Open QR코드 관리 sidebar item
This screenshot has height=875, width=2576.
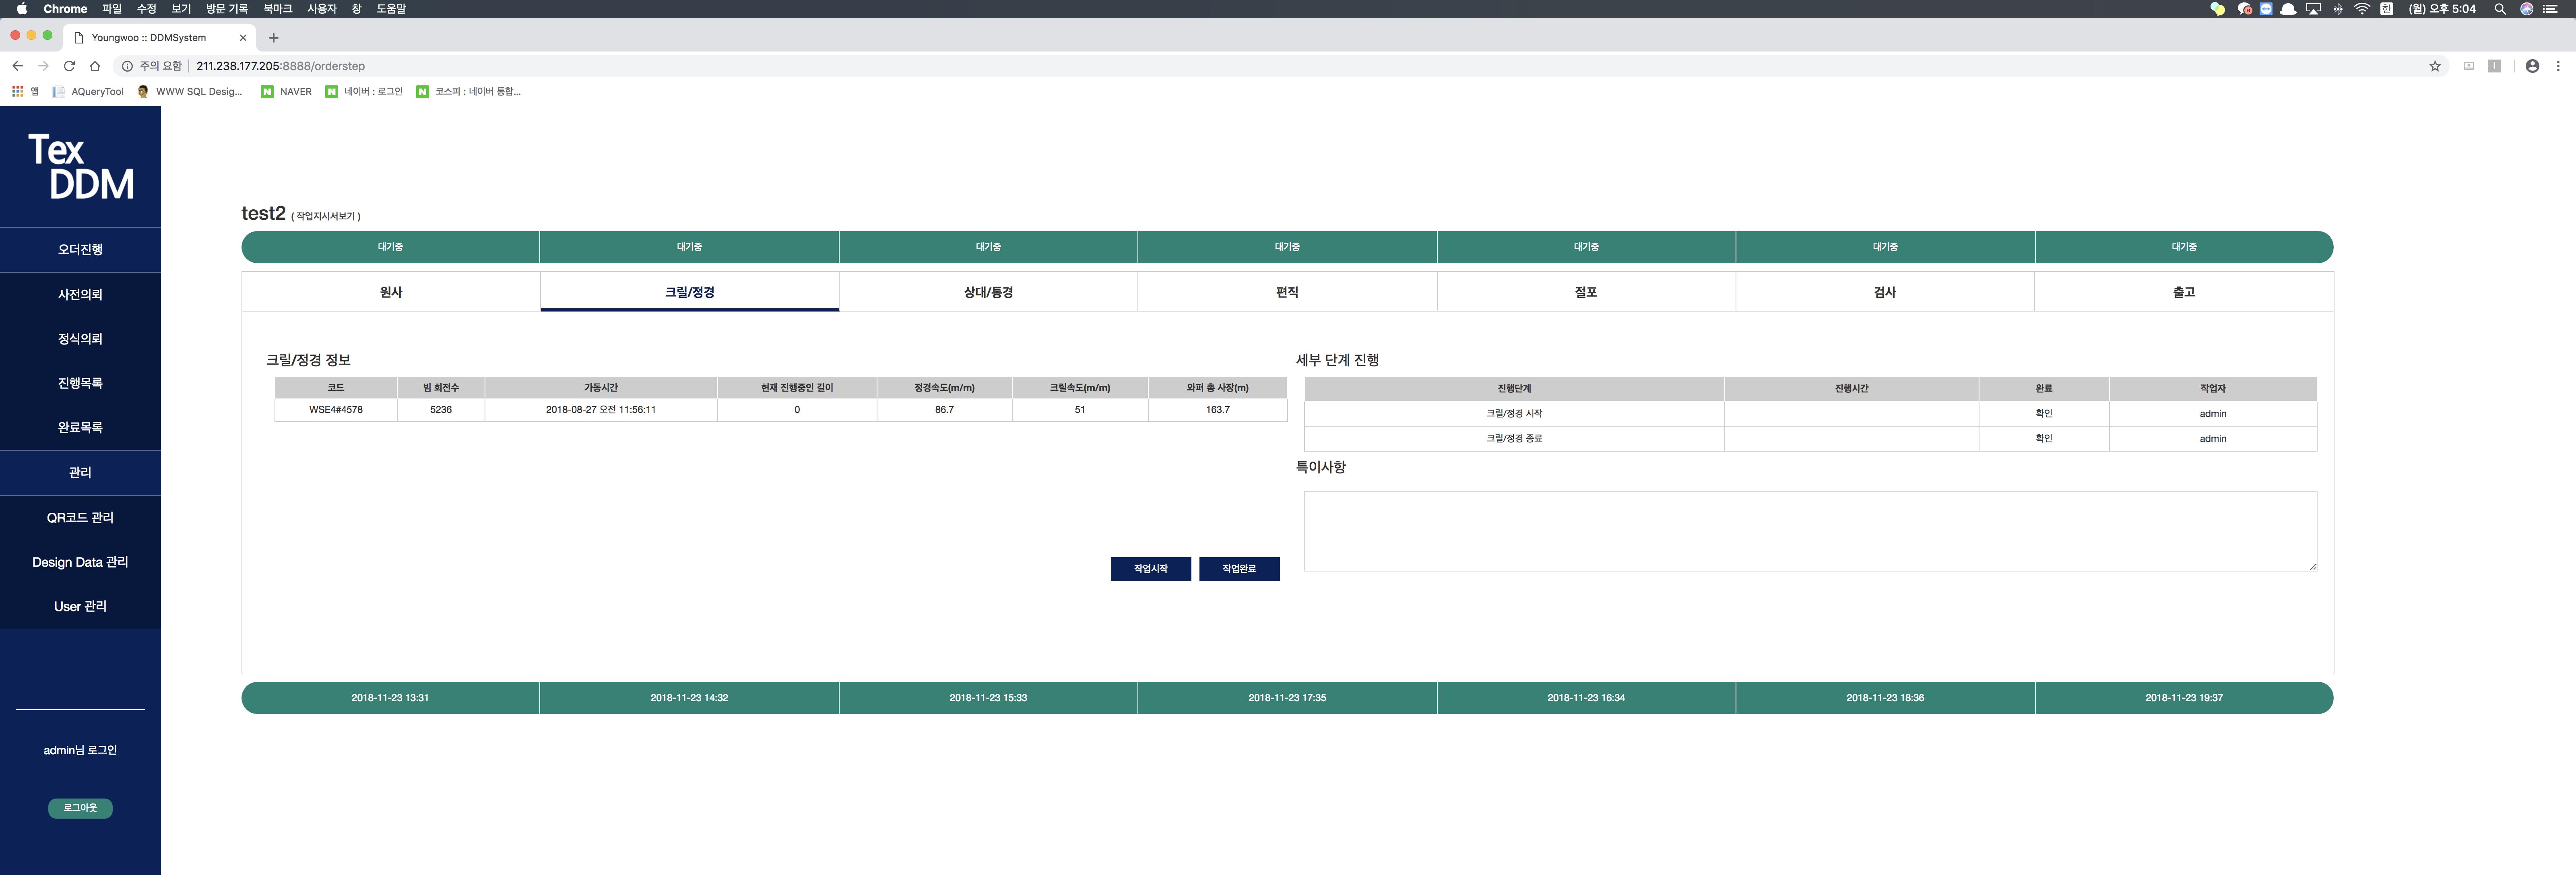point(80,518)
